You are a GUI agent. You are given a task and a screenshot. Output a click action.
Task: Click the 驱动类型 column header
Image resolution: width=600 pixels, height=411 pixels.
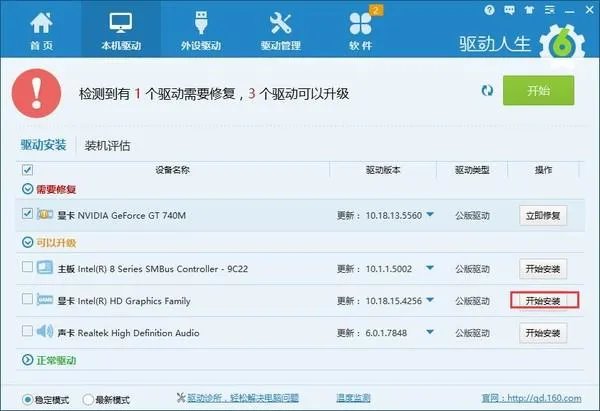pyautogui.click(x=472, y=170)
